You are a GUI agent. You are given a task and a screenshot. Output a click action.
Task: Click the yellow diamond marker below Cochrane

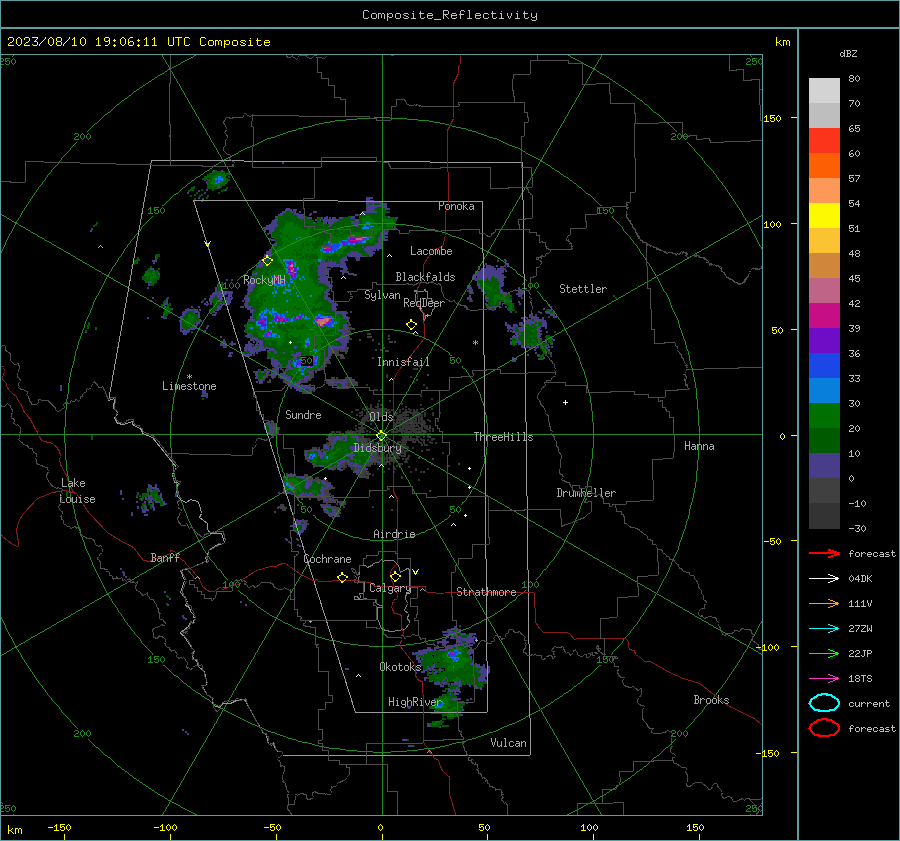pos(342,578)
